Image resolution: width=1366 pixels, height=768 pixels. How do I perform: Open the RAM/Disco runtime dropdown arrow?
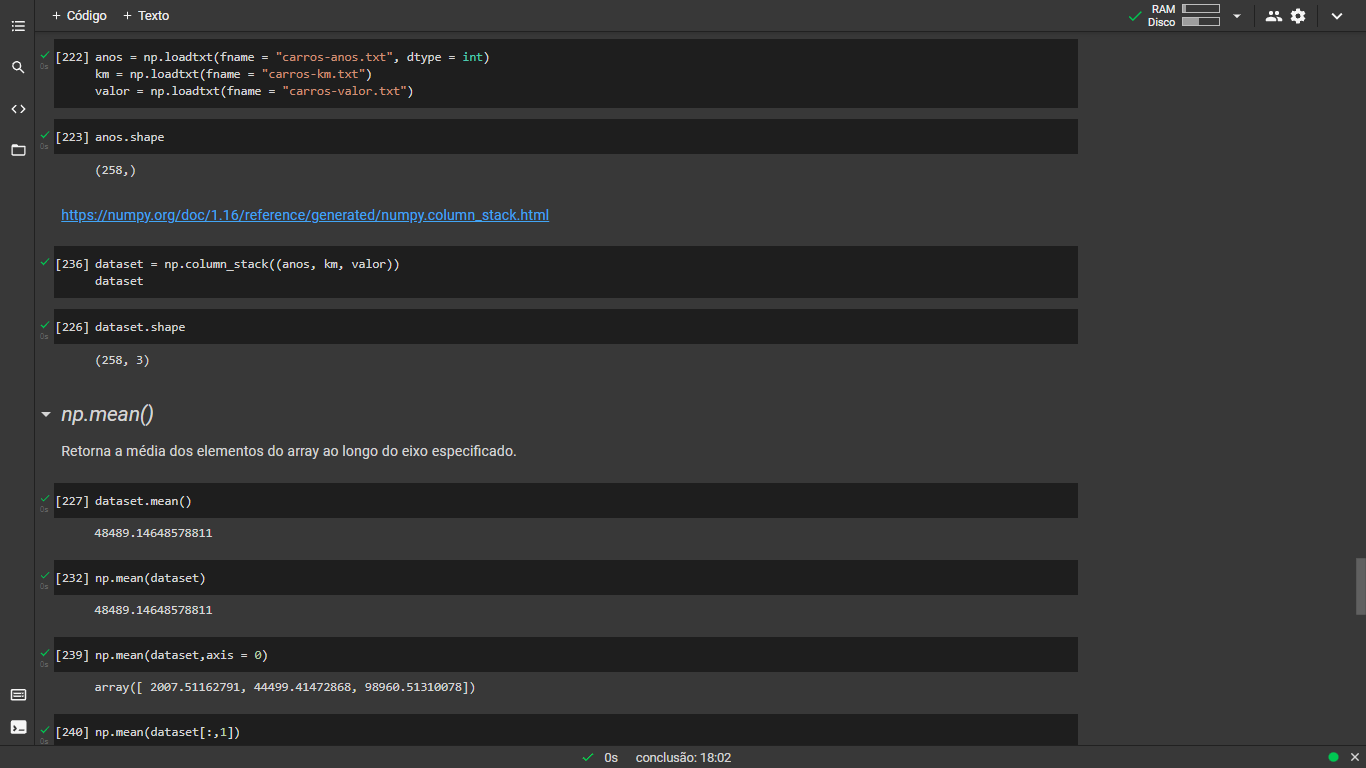click(1237, 16)
